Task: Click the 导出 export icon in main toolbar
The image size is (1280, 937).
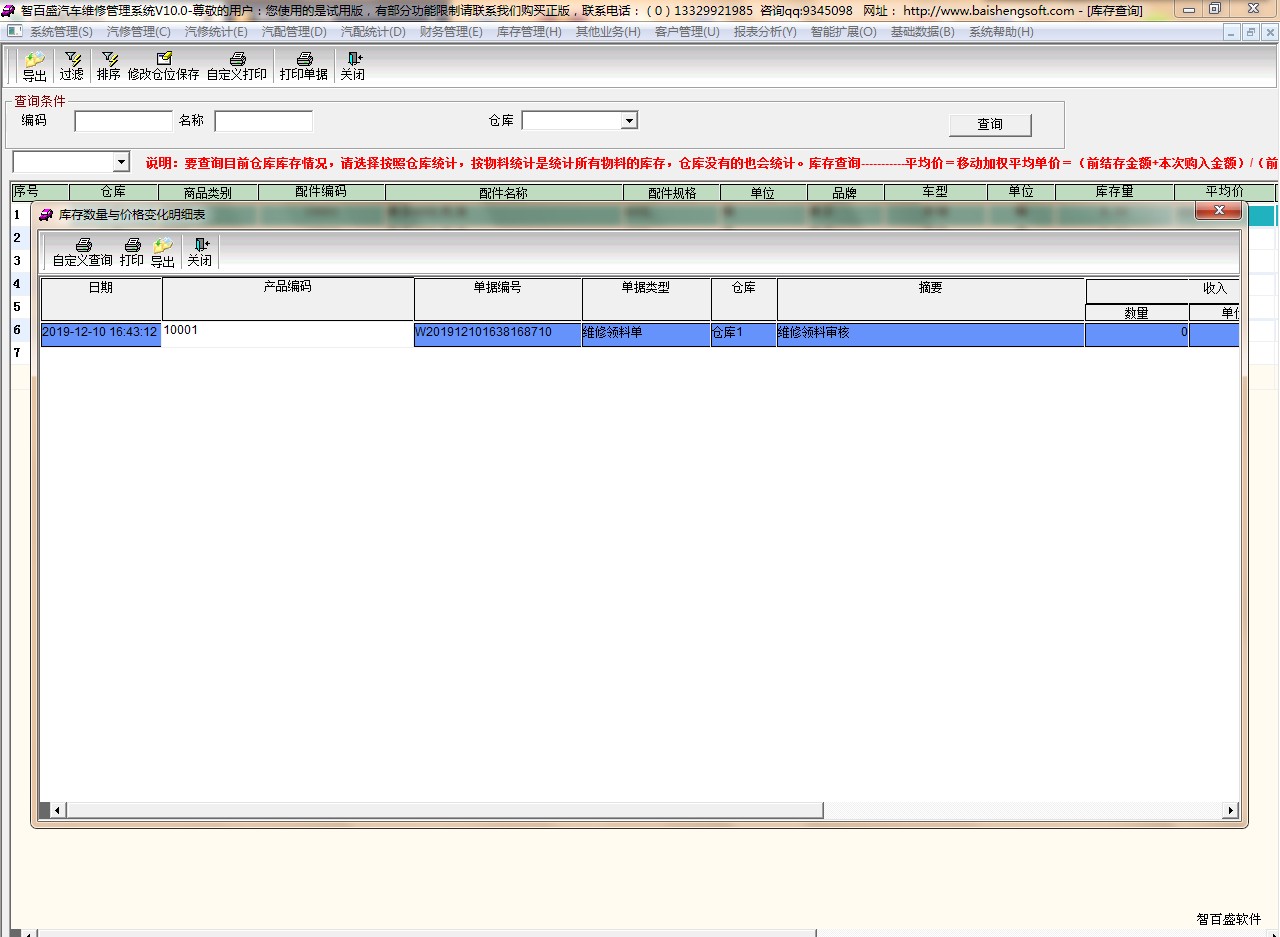Action: [x=34, y=60]
